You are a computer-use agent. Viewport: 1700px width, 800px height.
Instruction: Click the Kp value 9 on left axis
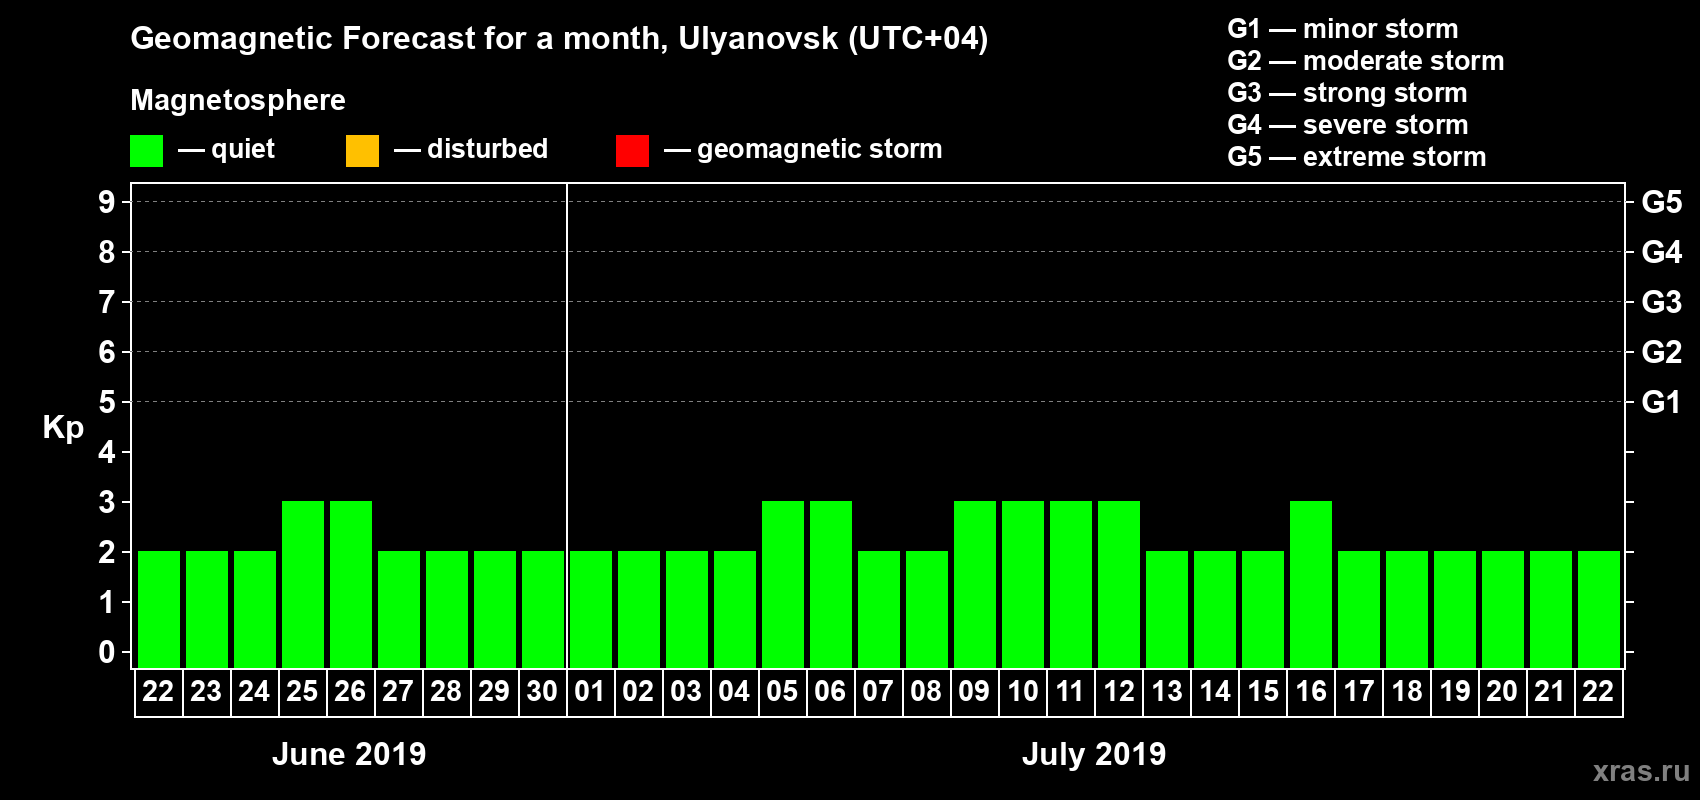[x=107, y=202]
